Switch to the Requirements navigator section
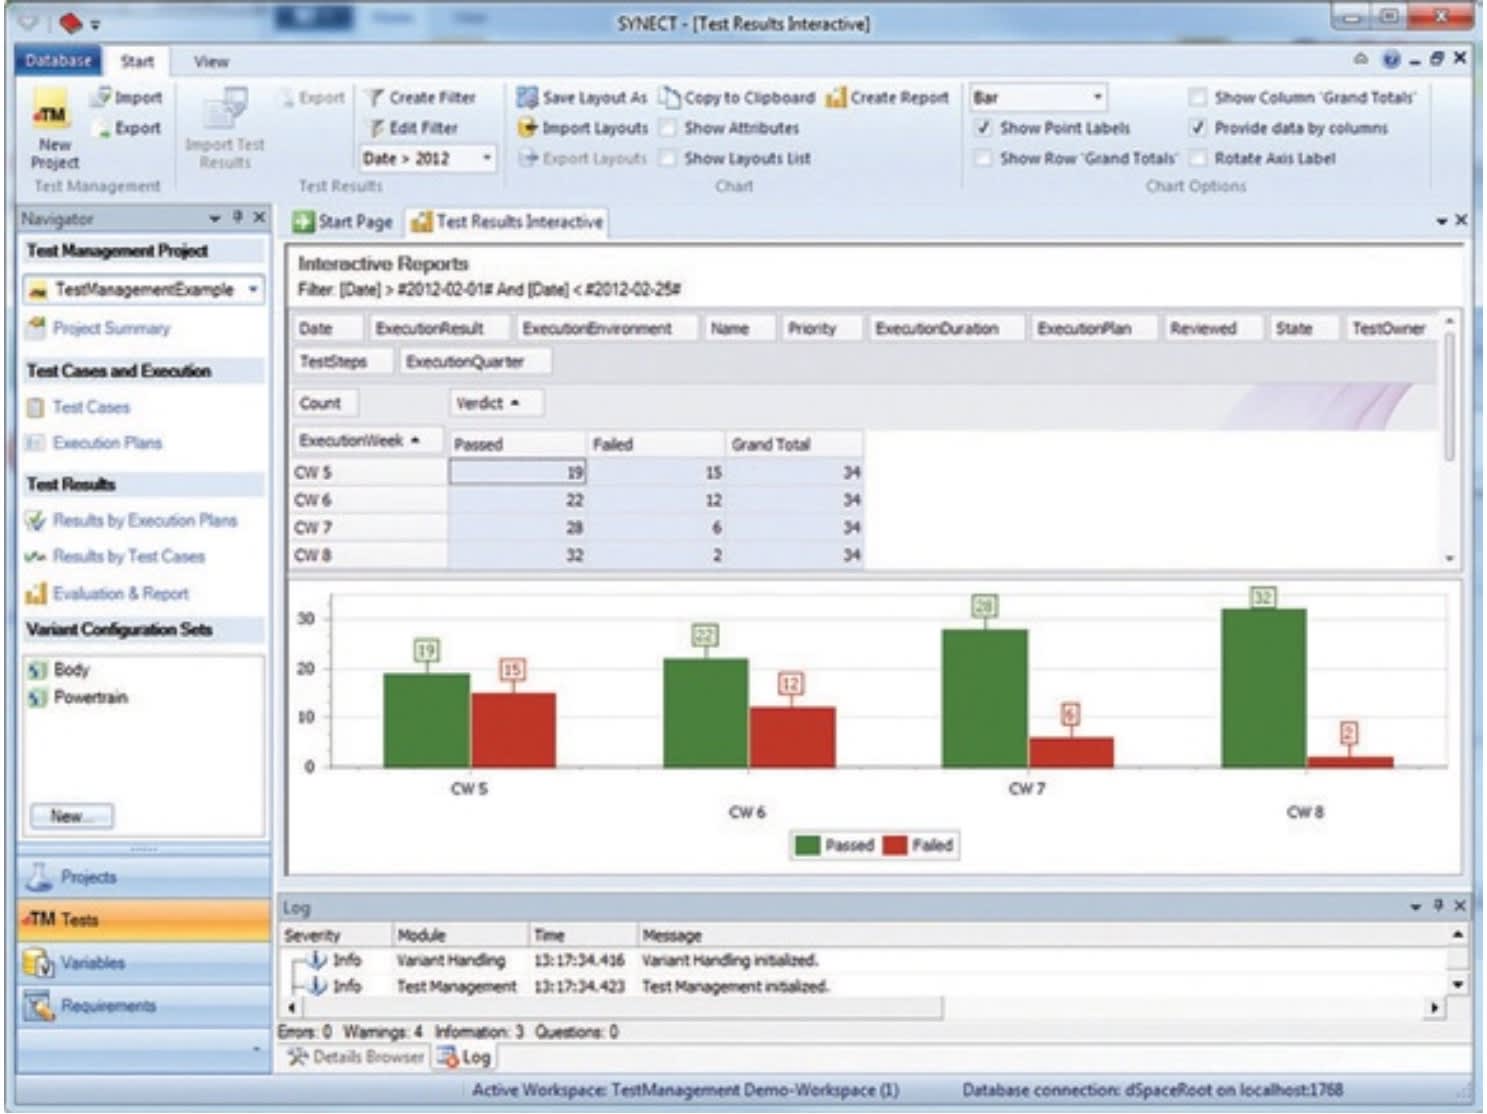 (x=143, y=1006)
